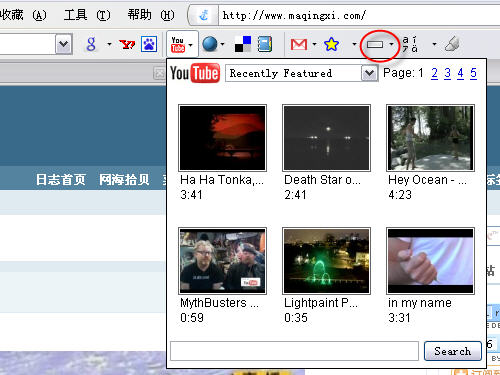The image size is (500, 375).
Task: Expand the Gmail dropdown arrow
Action: pos(314,44)
